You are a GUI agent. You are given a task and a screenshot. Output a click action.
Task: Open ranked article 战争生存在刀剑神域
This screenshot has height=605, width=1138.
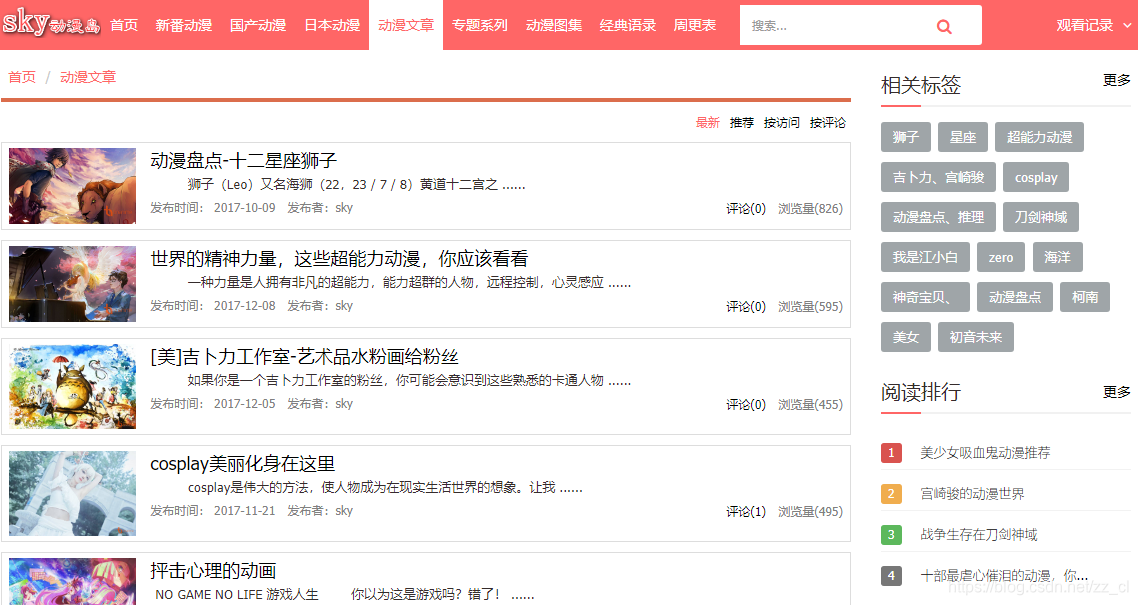click(x=978, y=535)
